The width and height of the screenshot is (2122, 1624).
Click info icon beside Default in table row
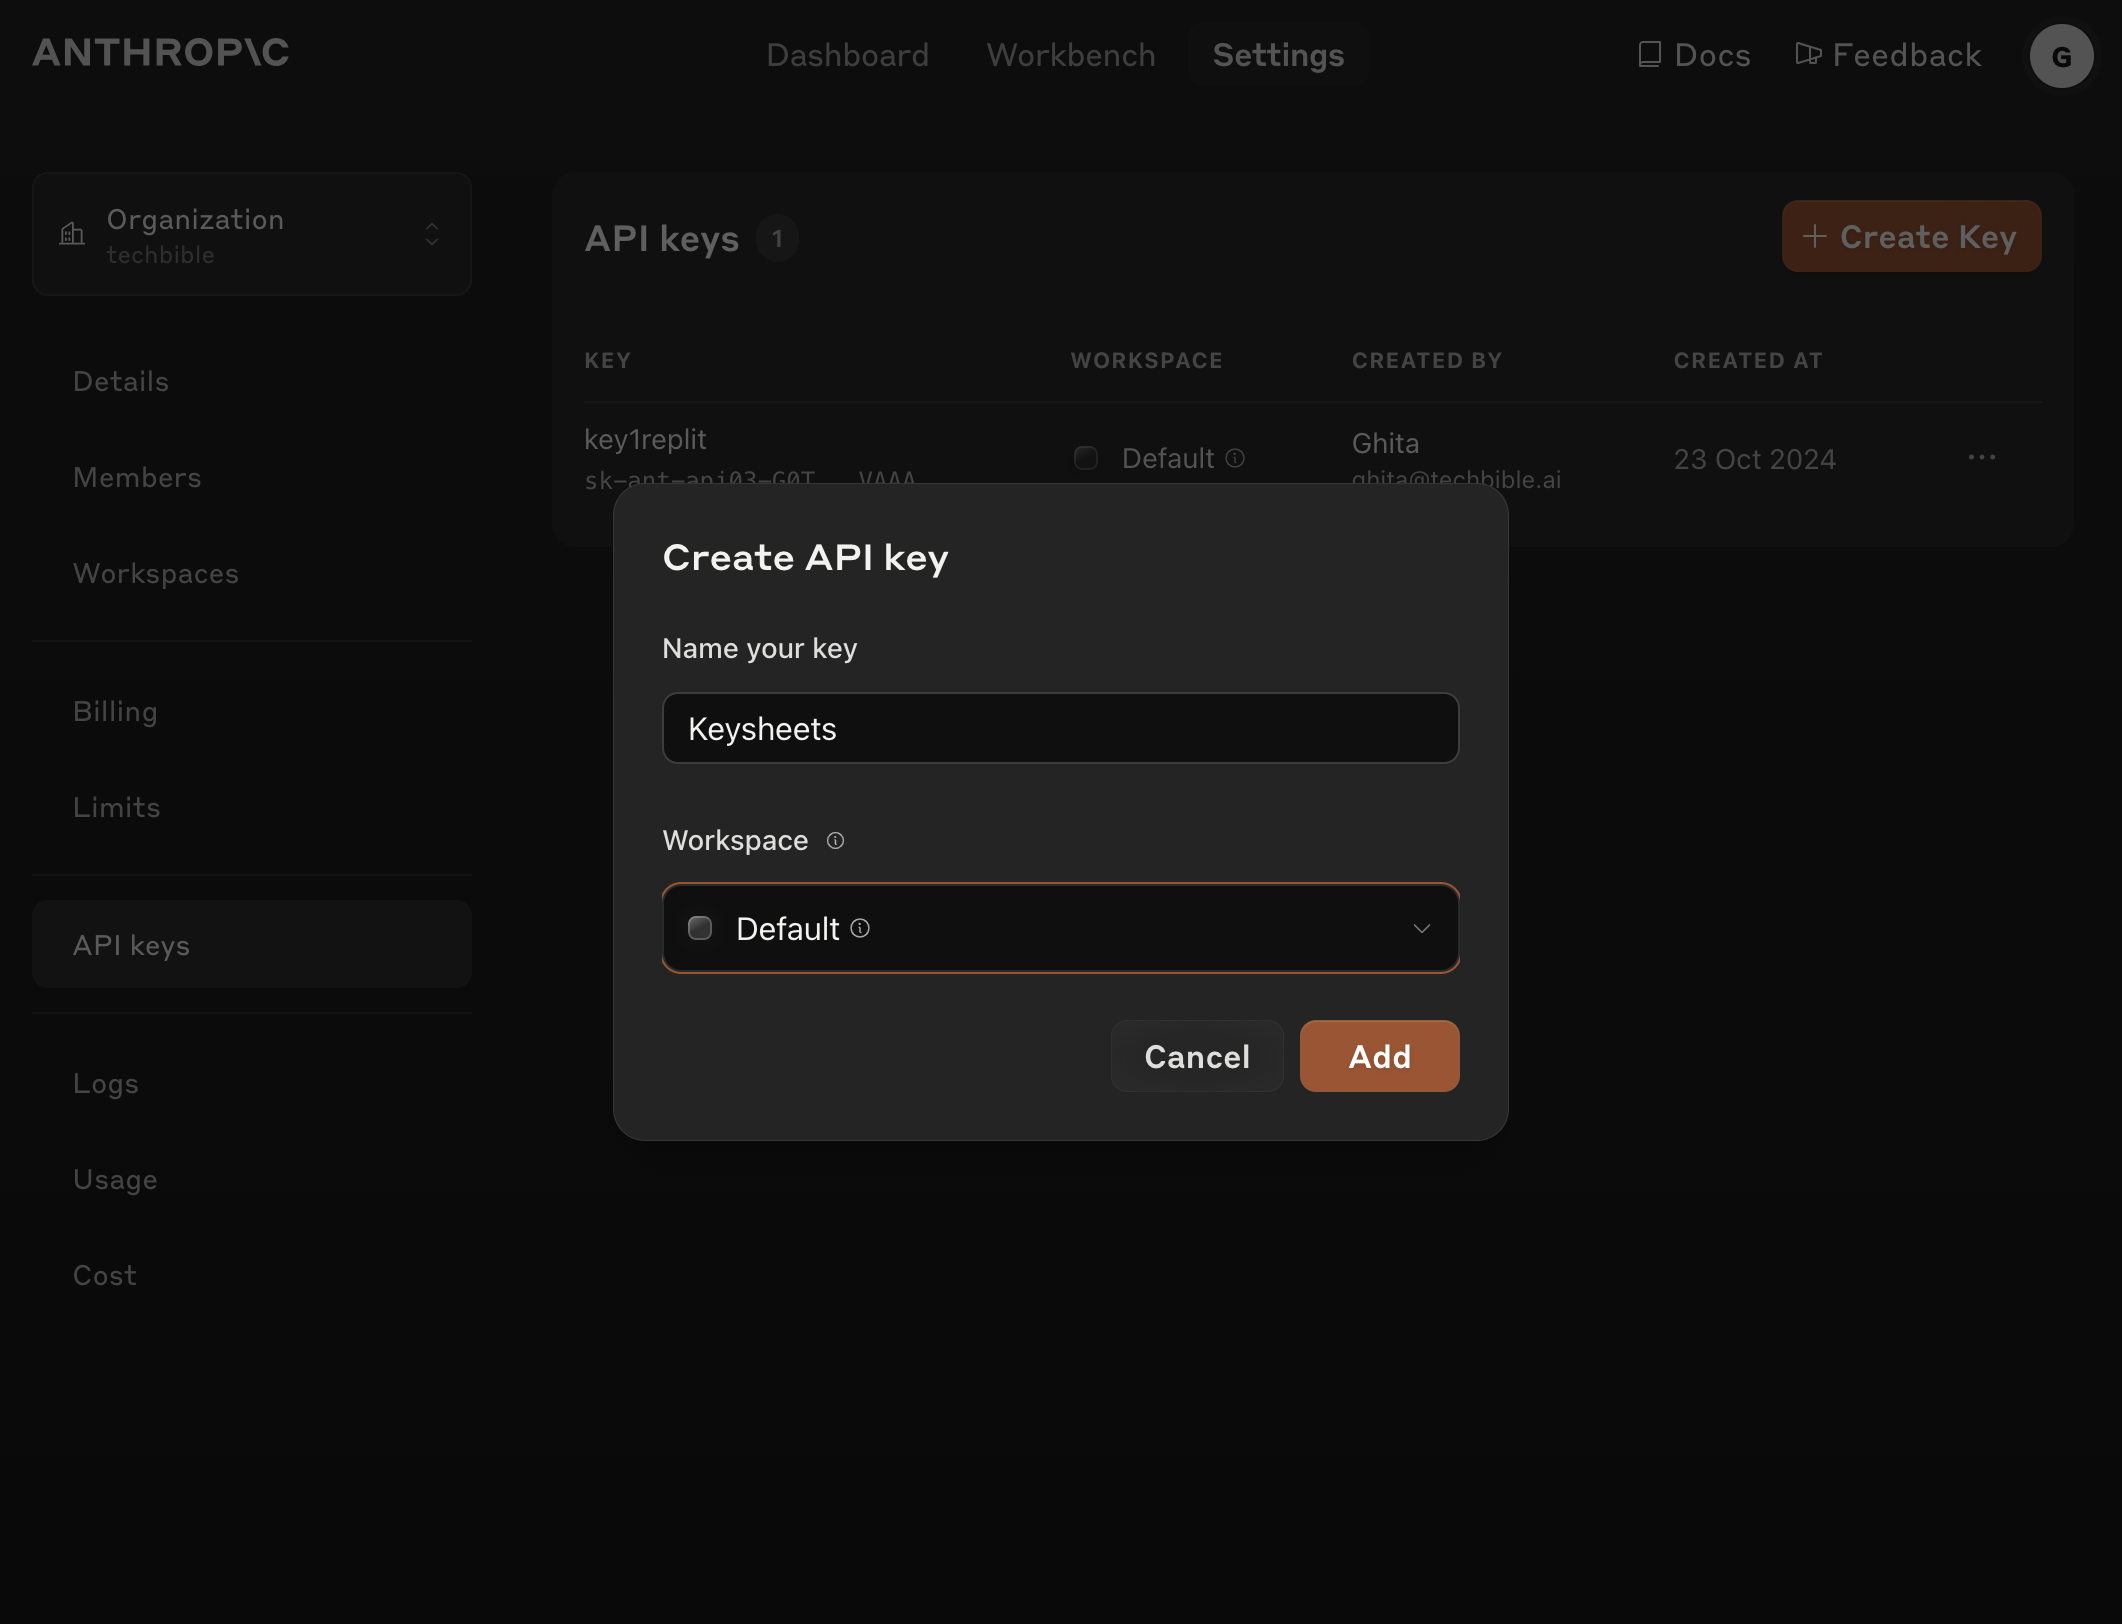[x=1235, y=458]
